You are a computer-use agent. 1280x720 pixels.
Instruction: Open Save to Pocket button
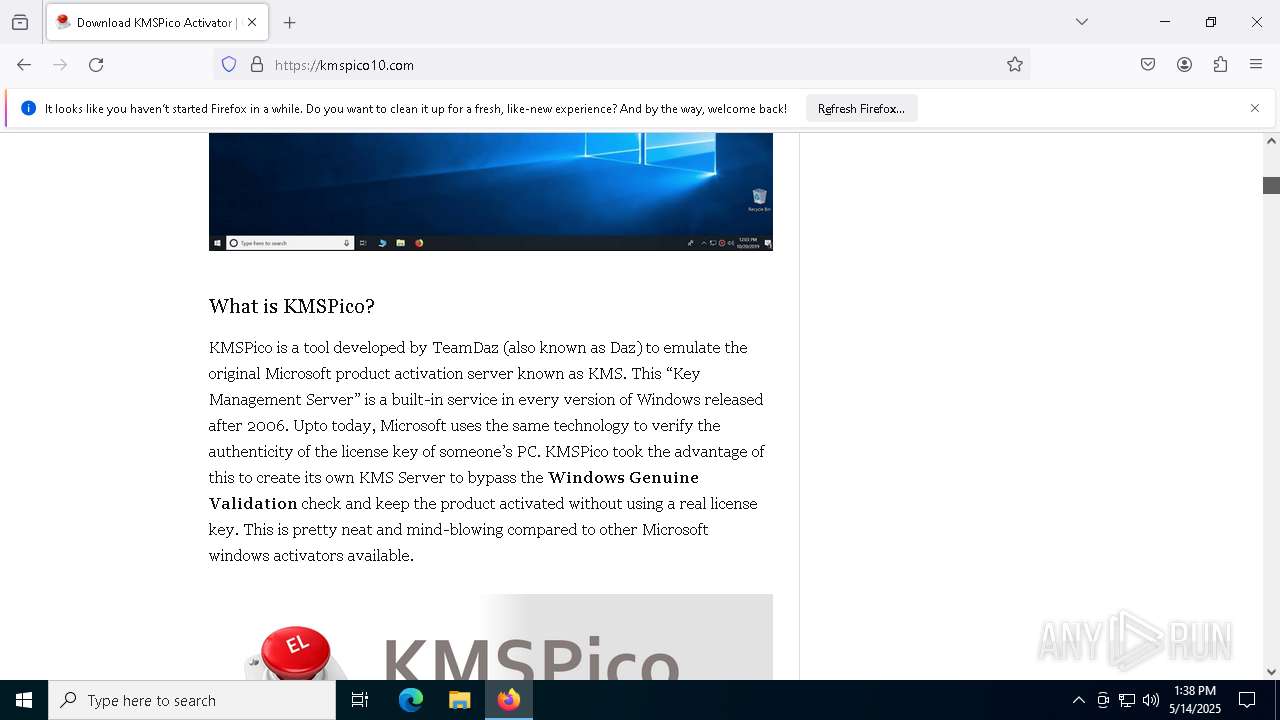1148,64
